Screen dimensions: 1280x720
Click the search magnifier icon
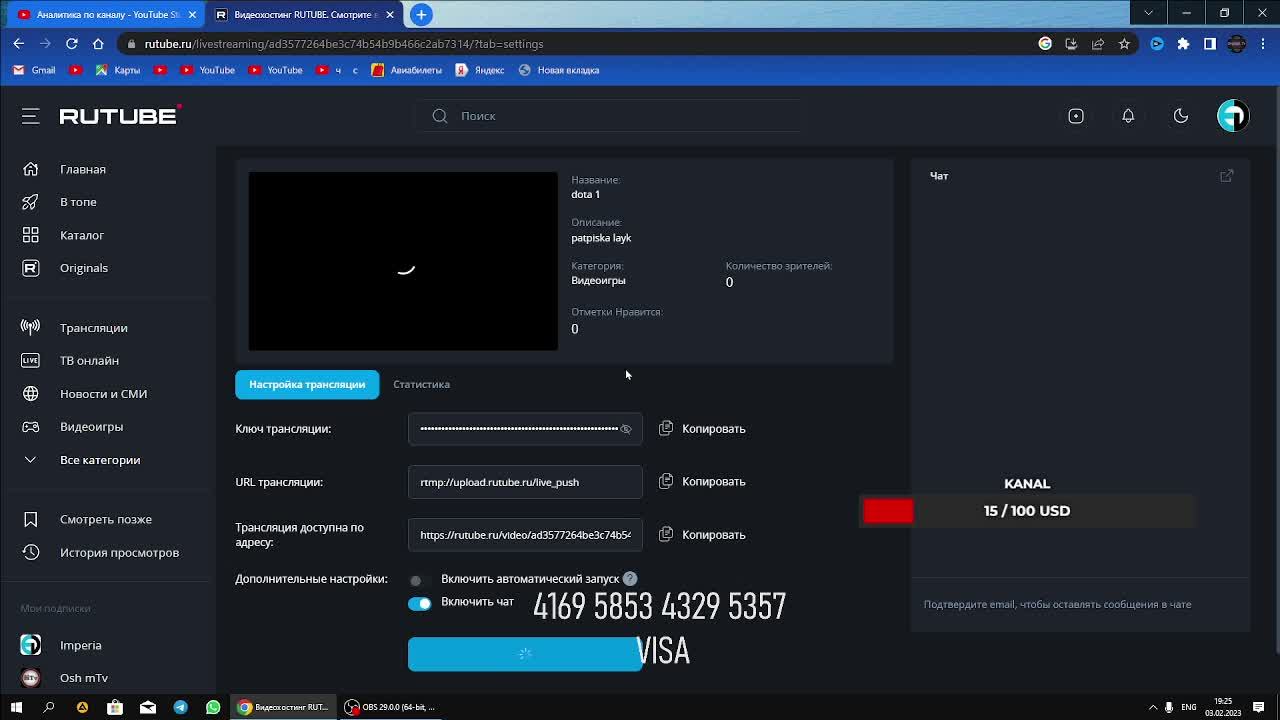click(x=439, y=116)
